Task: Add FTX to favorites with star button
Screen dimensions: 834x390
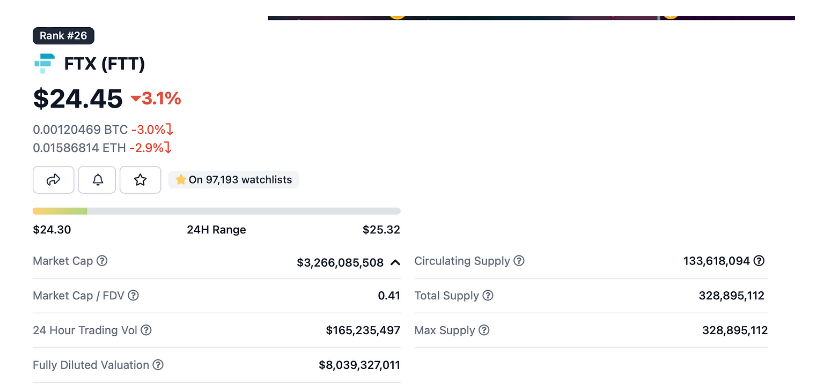Action: coord(140,180)
